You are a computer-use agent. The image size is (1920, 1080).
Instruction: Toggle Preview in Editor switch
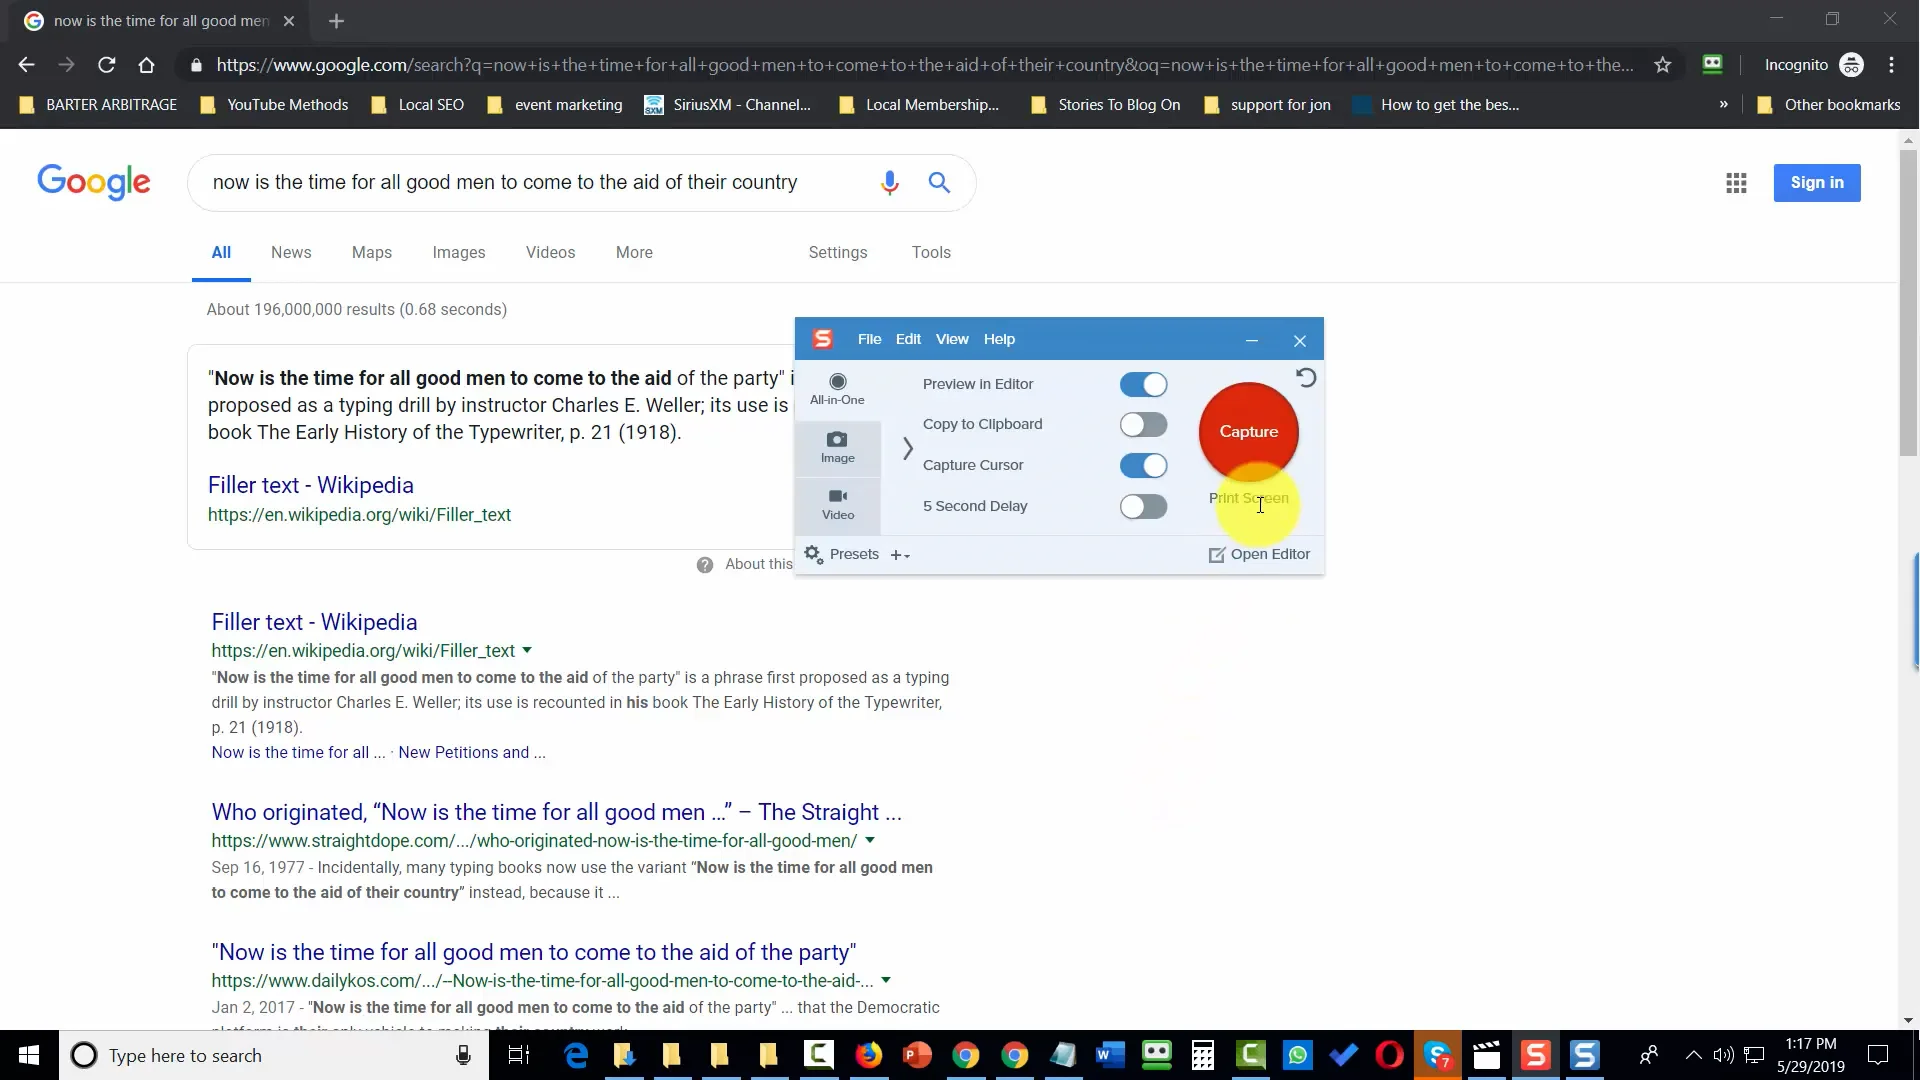(1143, 385)
